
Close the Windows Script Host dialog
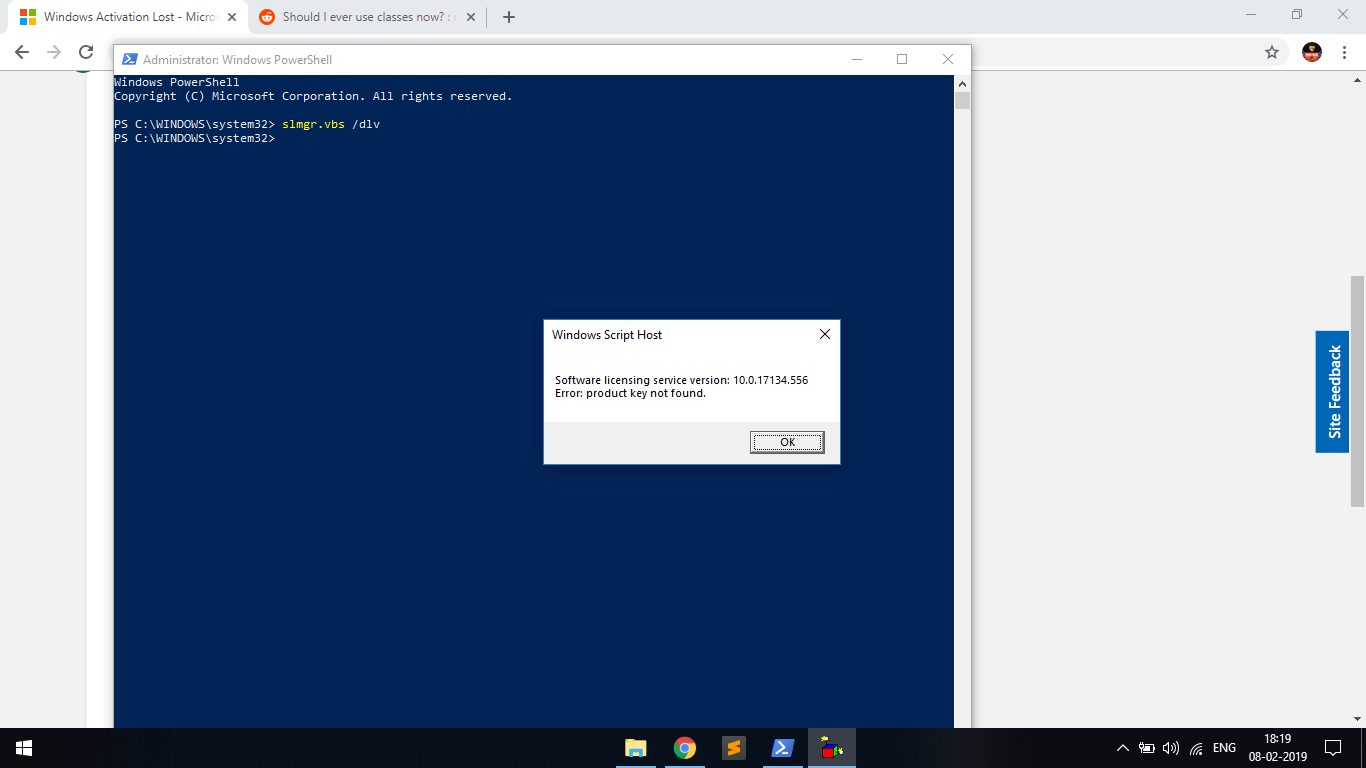[825, 335]
